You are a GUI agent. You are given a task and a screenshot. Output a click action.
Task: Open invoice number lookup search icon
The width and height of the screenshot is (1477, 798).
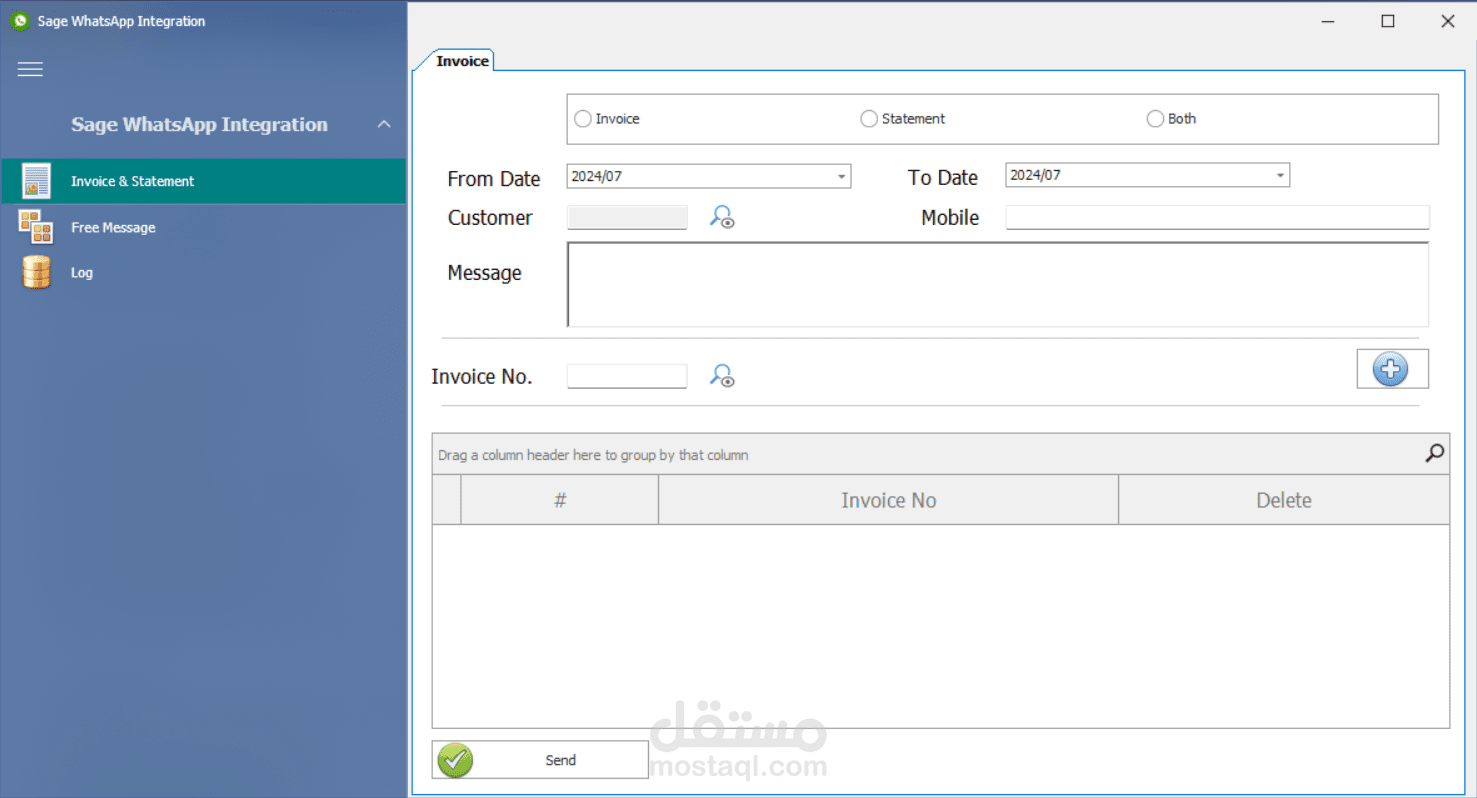pyautogui.click(x=722, y=376)
